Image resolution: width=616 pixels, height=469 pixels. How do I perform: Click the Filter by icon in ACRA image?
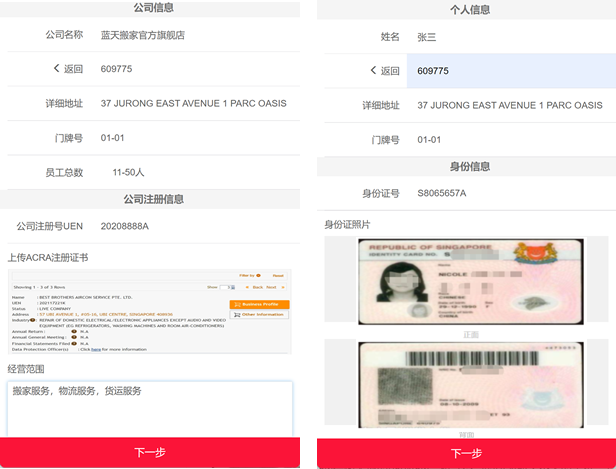[x=258, y=275]
